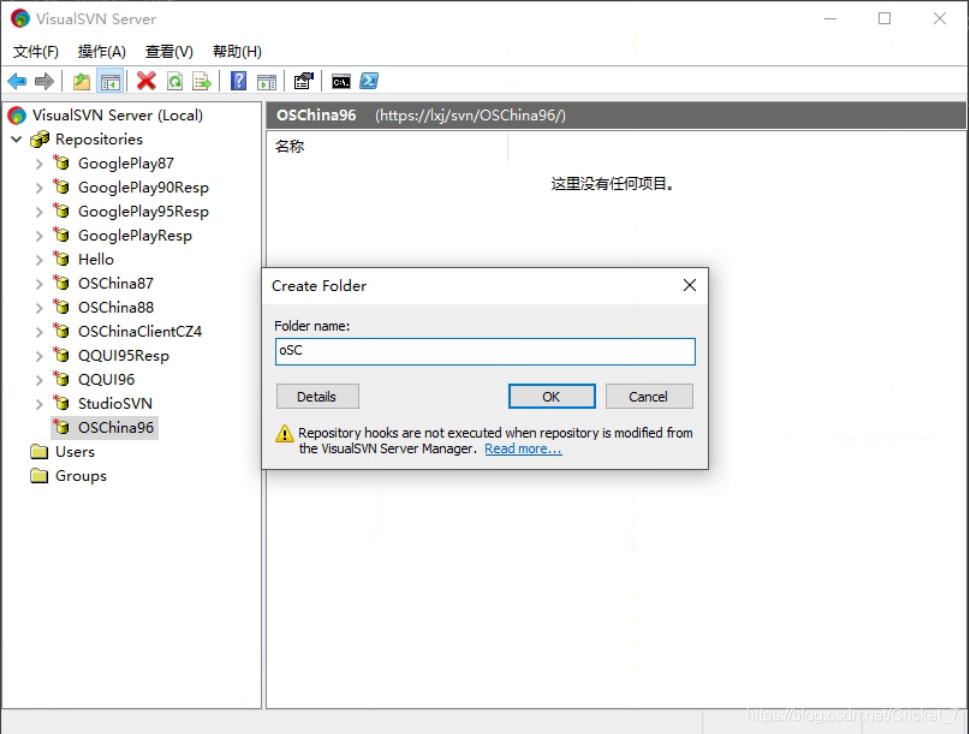The image size is (969, 734).
Task: Go up one level with folder icon
Action: point(82,81)
